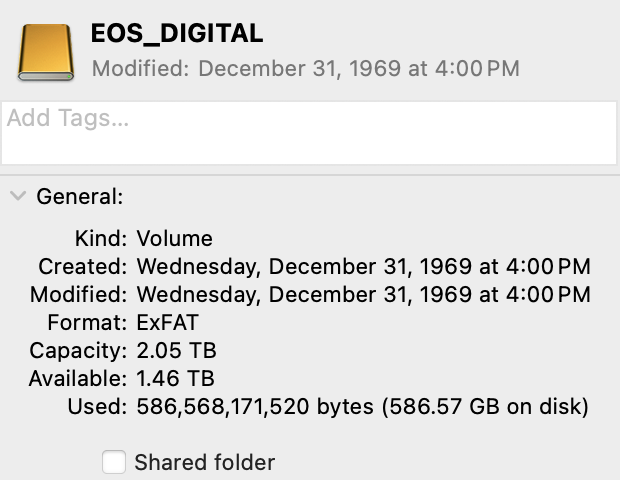Click the General section heading label
Screen dimensions: 620x480
coord(80,197)
